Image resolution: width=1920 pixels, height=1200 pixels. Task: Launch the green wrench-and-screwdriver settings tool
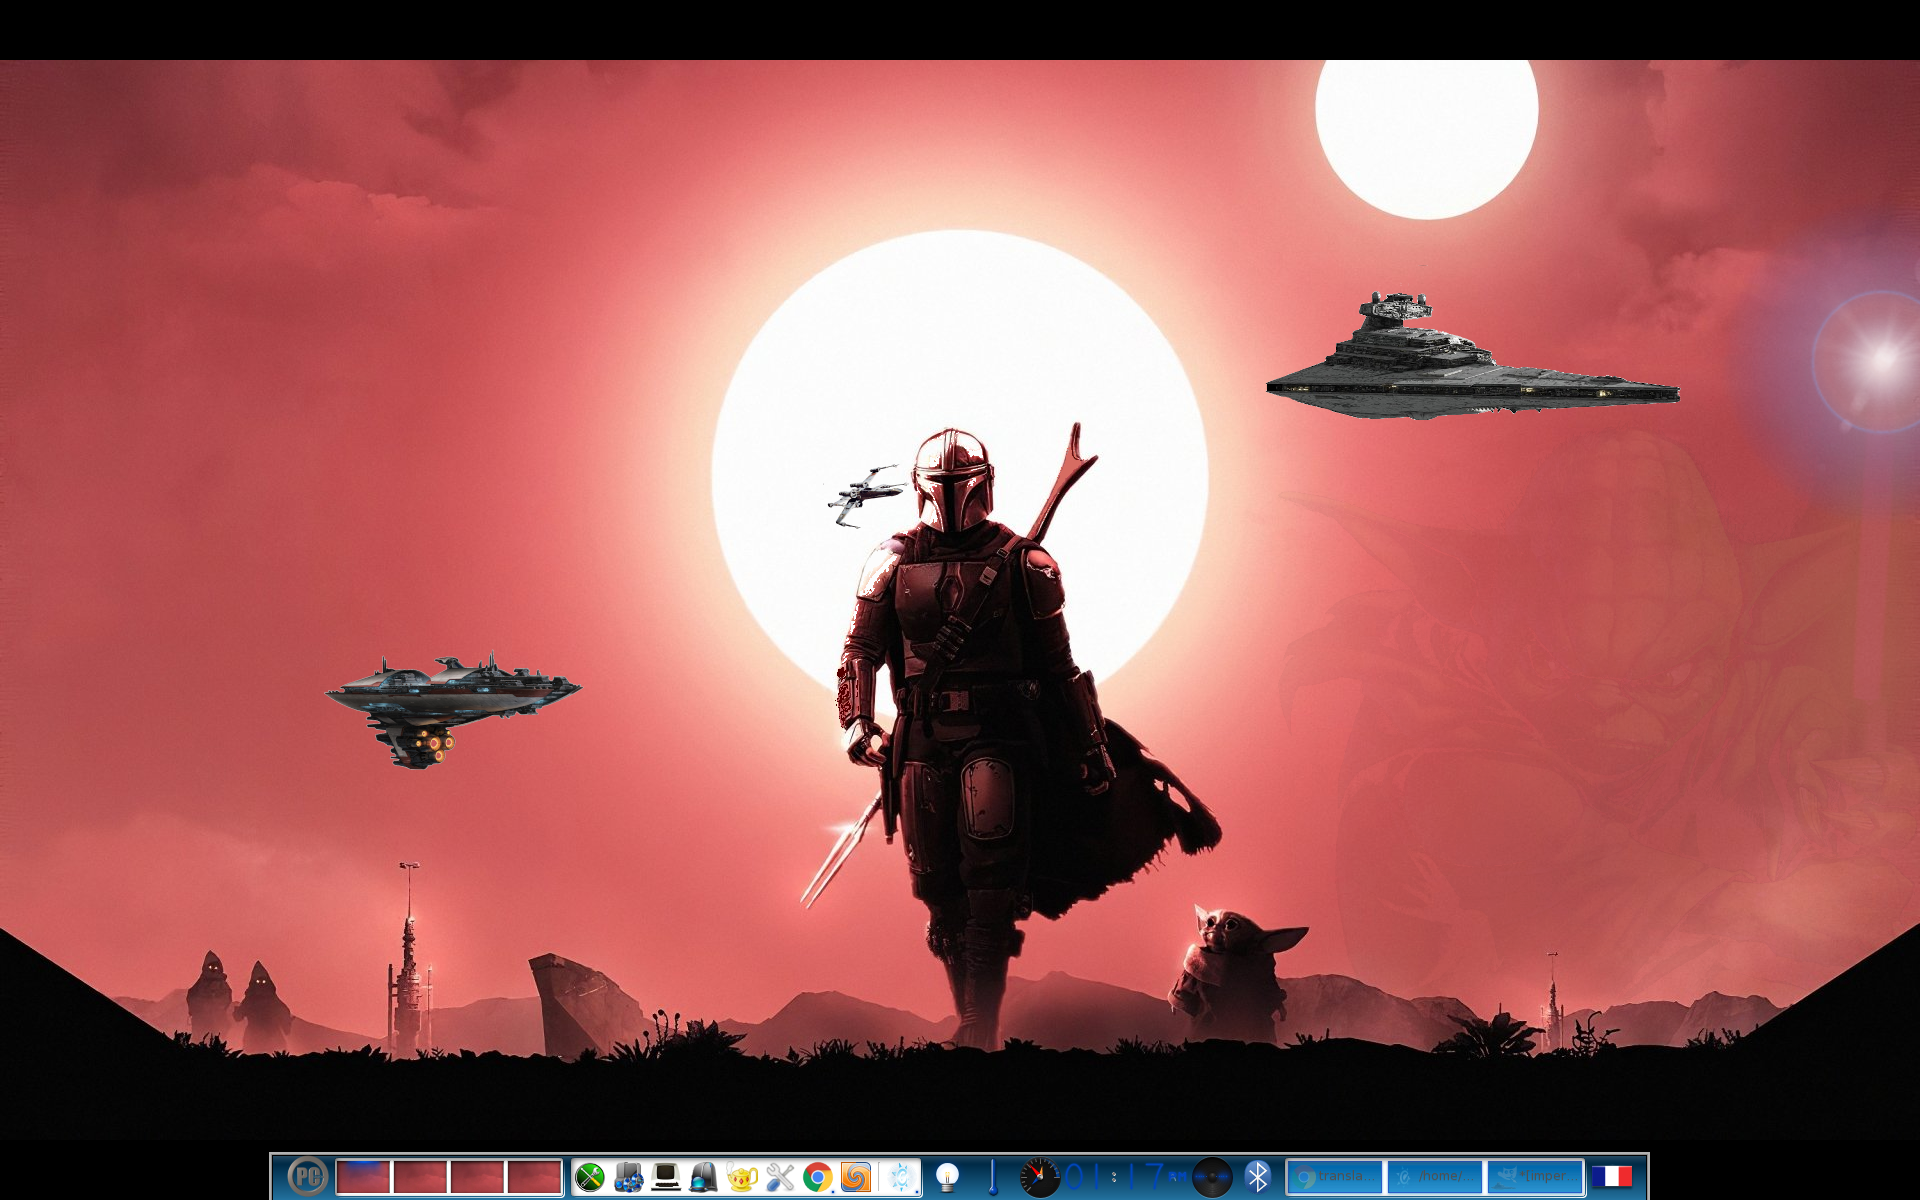(590, 1178)
